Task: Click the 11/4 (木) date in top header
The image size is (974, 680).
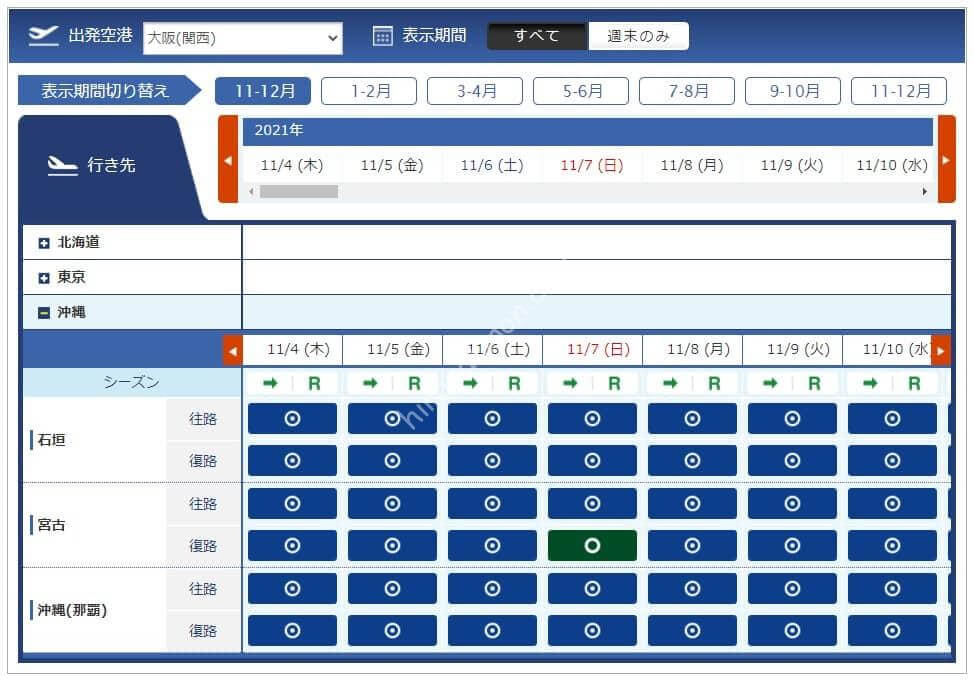Action: pos(292,165)
